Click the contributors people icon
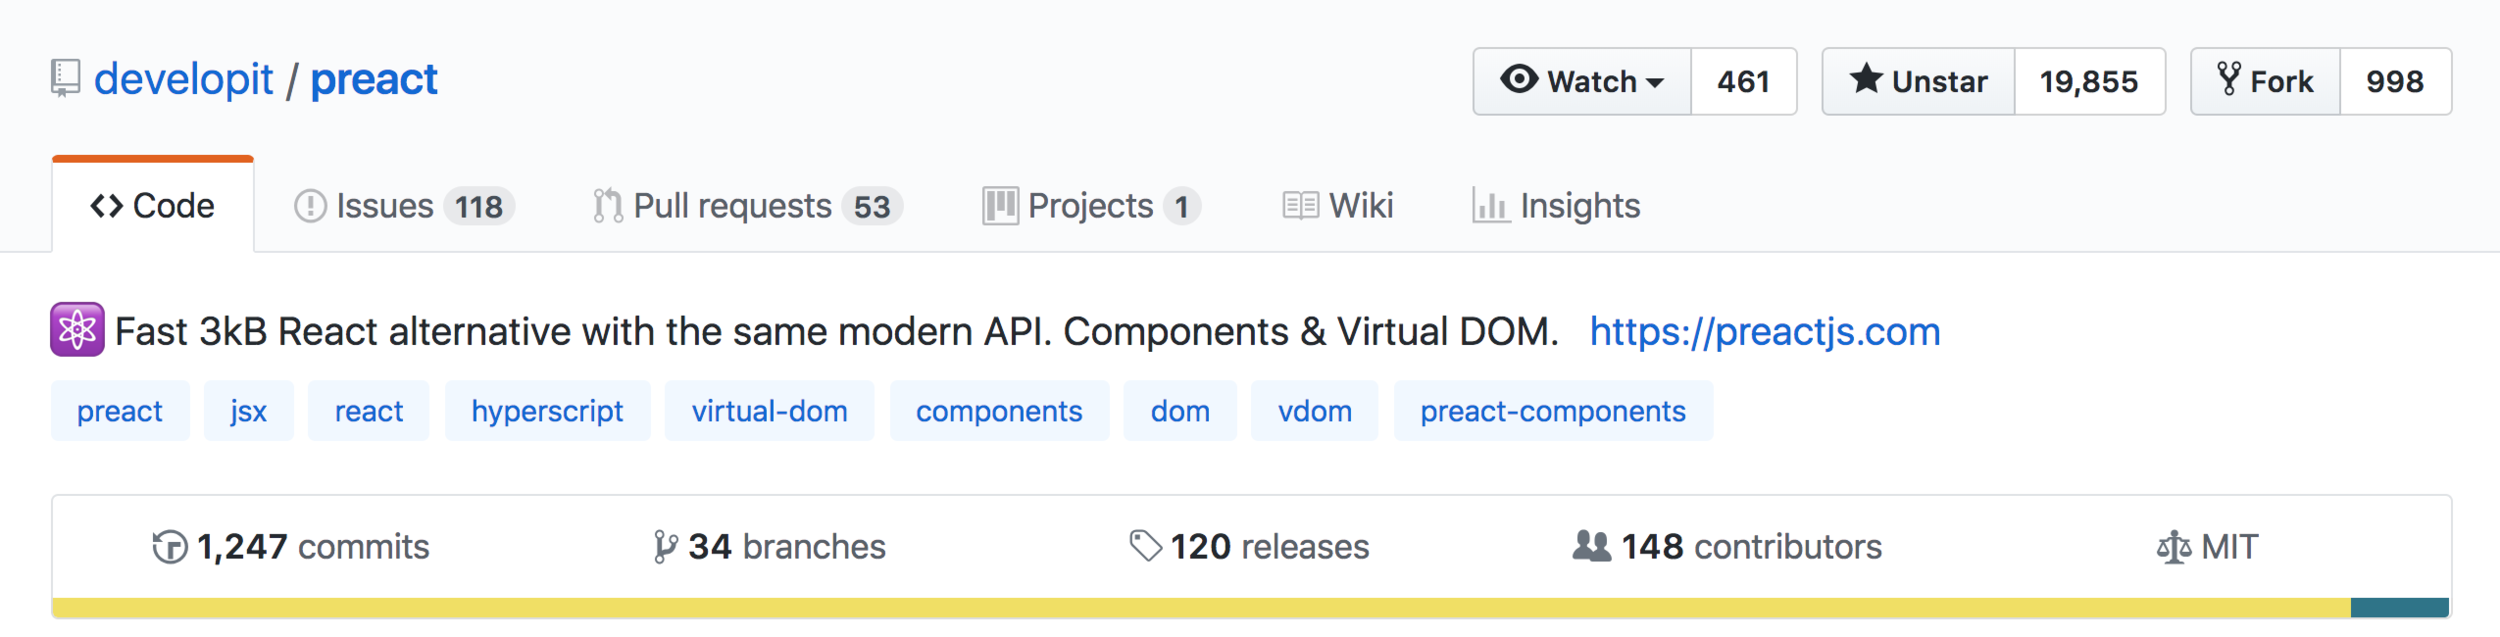 1592,546
